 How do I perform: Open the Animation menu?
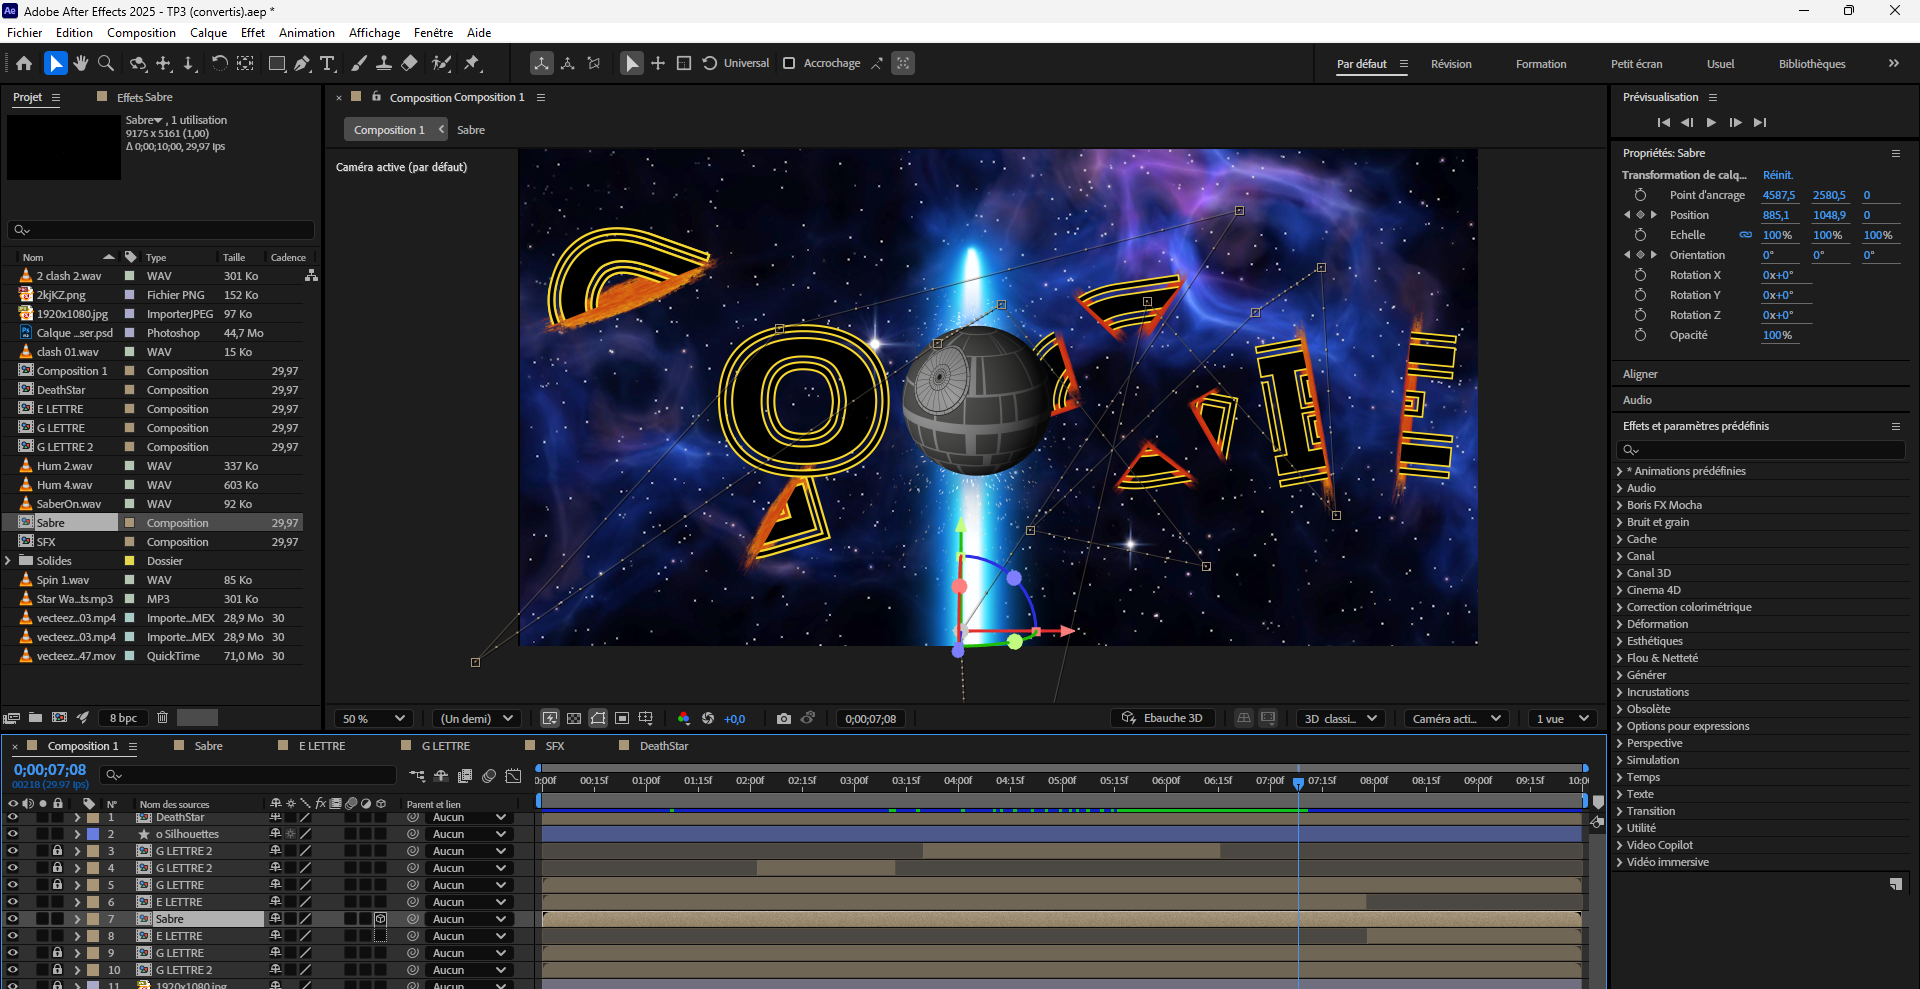[x=306, y=32]
